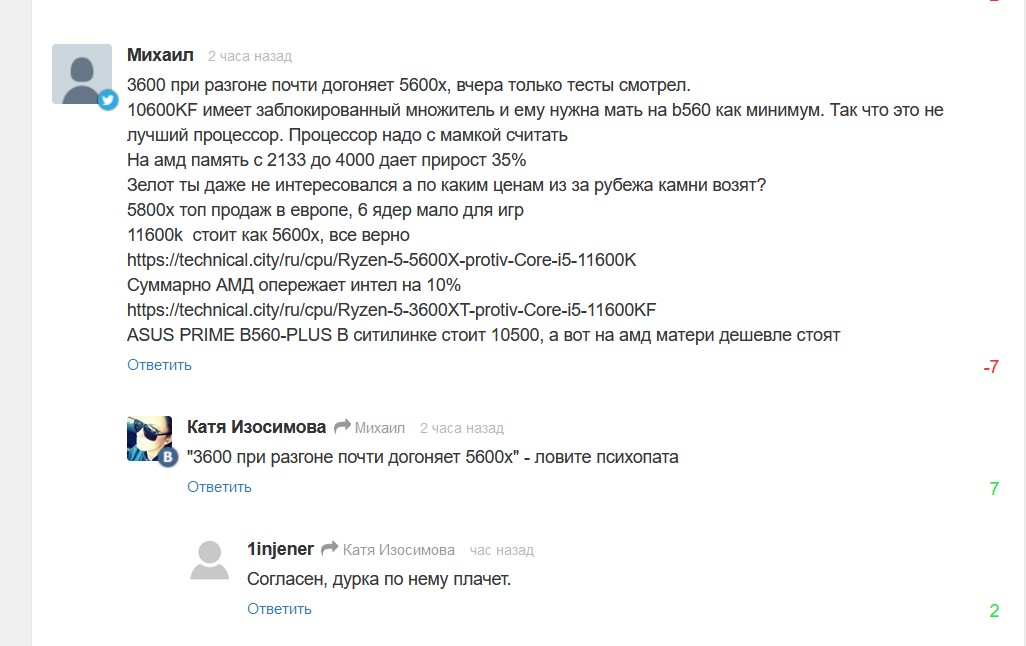Reply to Михаил's comment
The height and width of the screenshot is (646, 1026).
click(159, 365)
